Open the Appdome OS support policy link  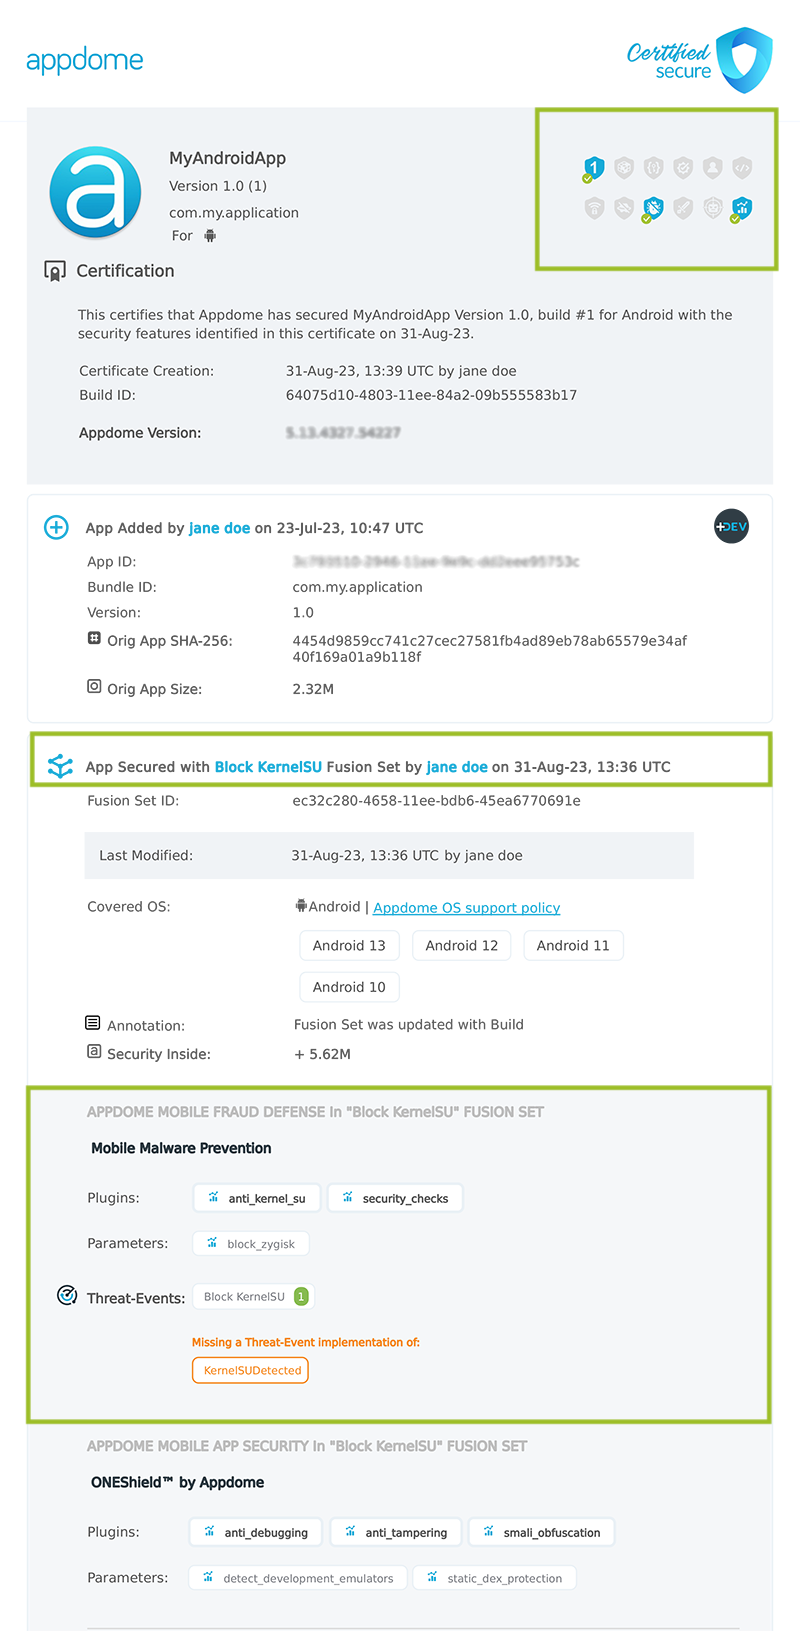point(466,908)
